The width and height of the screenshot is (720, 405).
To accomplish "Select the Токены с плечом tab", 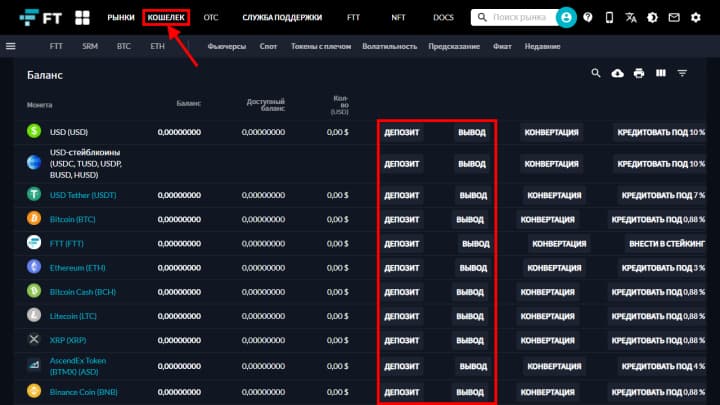I will click(x=321, y=46).
